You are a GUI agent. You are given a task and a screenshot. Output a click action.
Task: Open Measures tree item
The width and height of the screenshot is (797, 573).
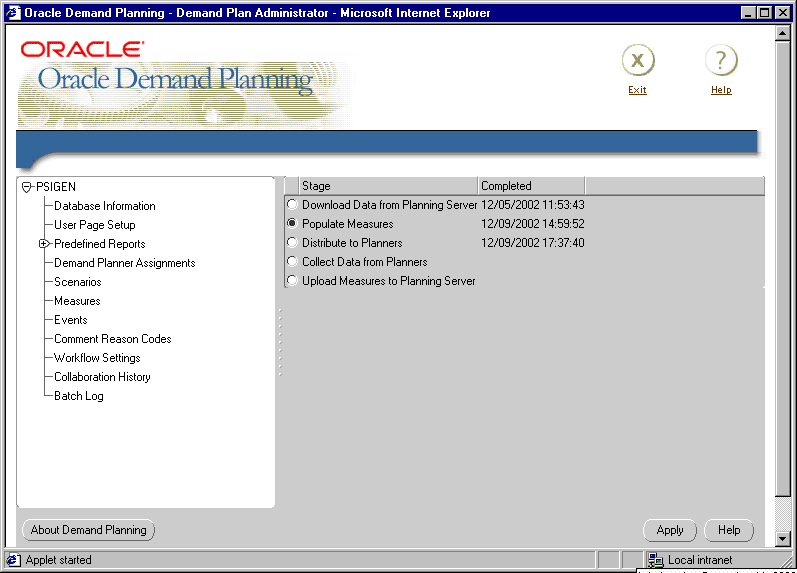coord(77,301)
